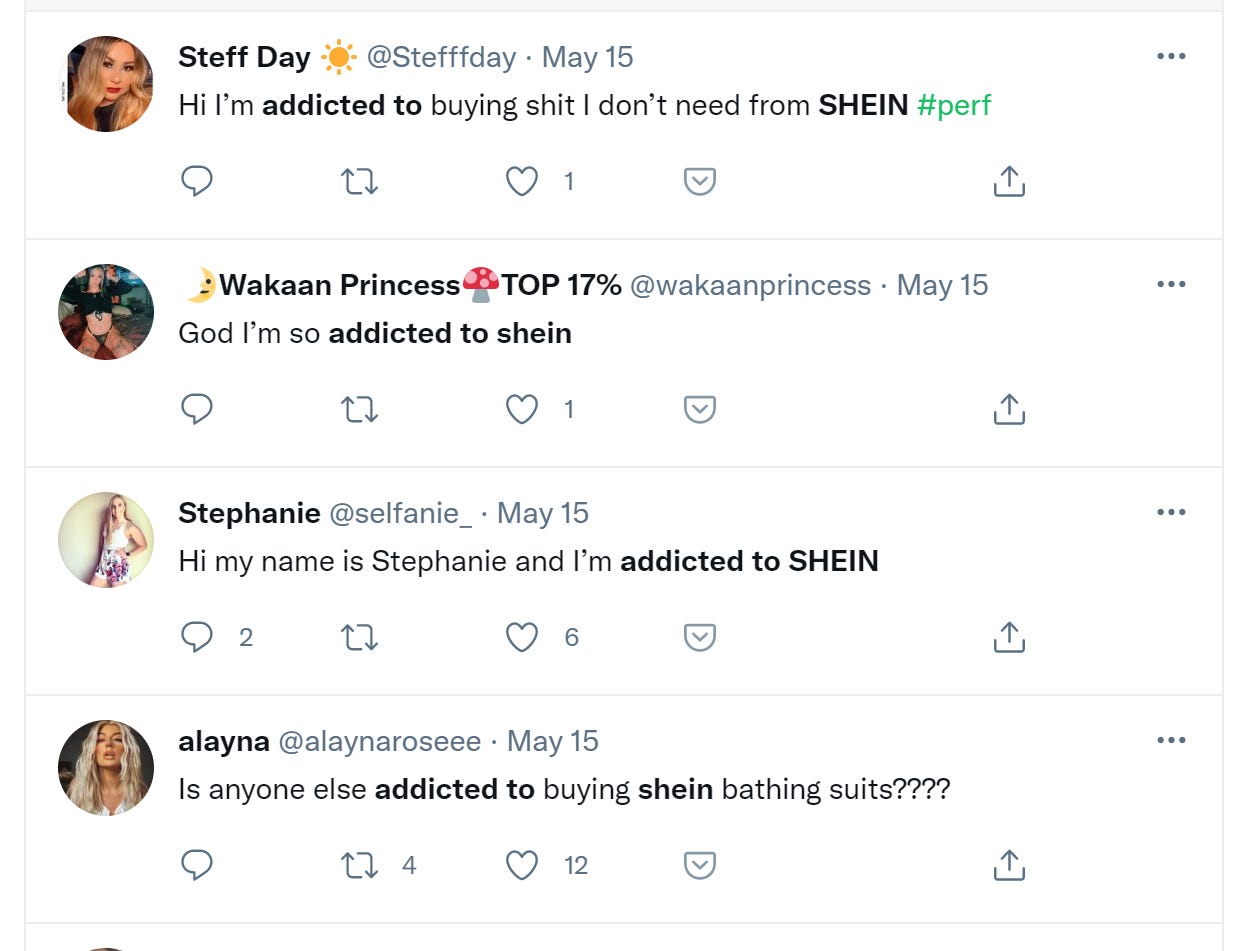This screenshot has width=1251, height=951.
Task: Click the retweet count on alayna's tweet
Action: (x=410, y=865)
